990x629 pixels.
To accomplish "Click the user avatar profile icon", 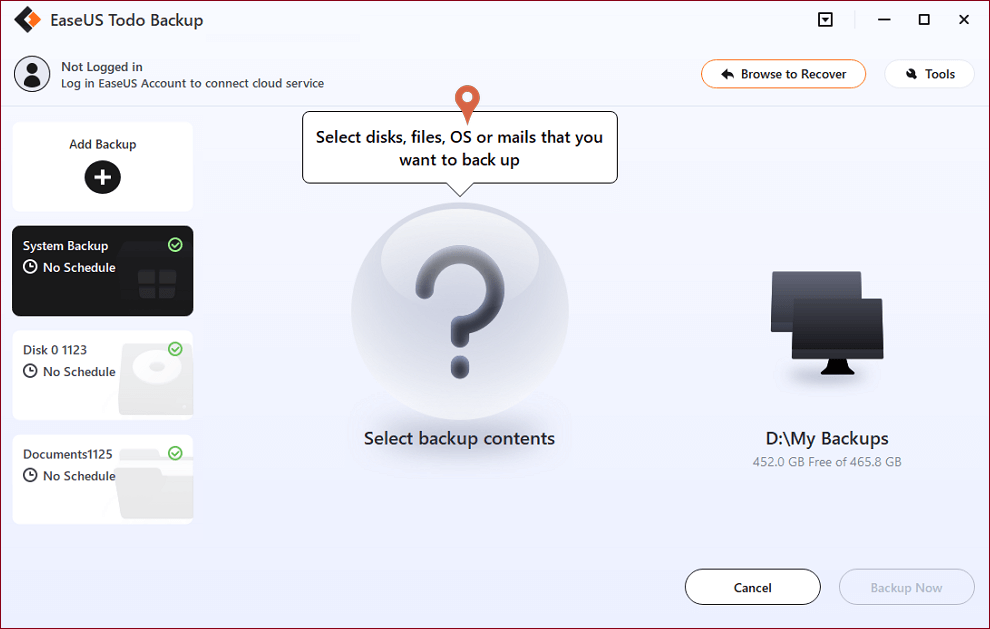I will coord(32,74).
